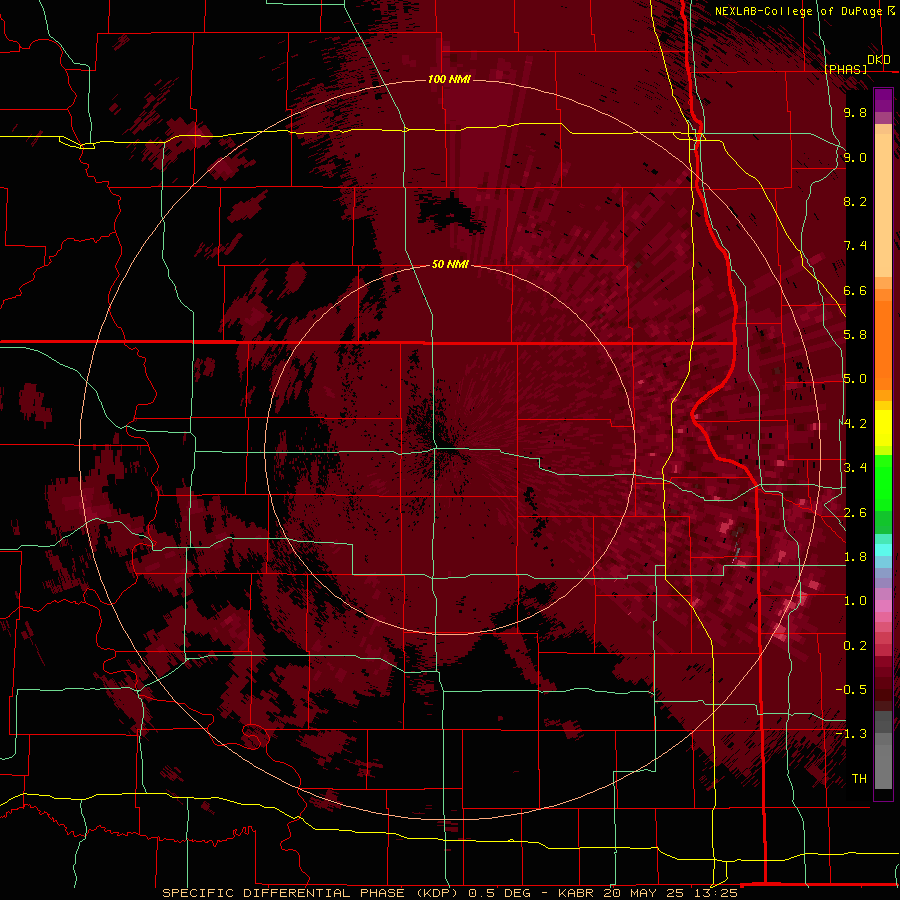The width and height of the screenshot is (900, 900).
Task: Select the 50 NMI range ring label
Action: (x=450, y=264)
